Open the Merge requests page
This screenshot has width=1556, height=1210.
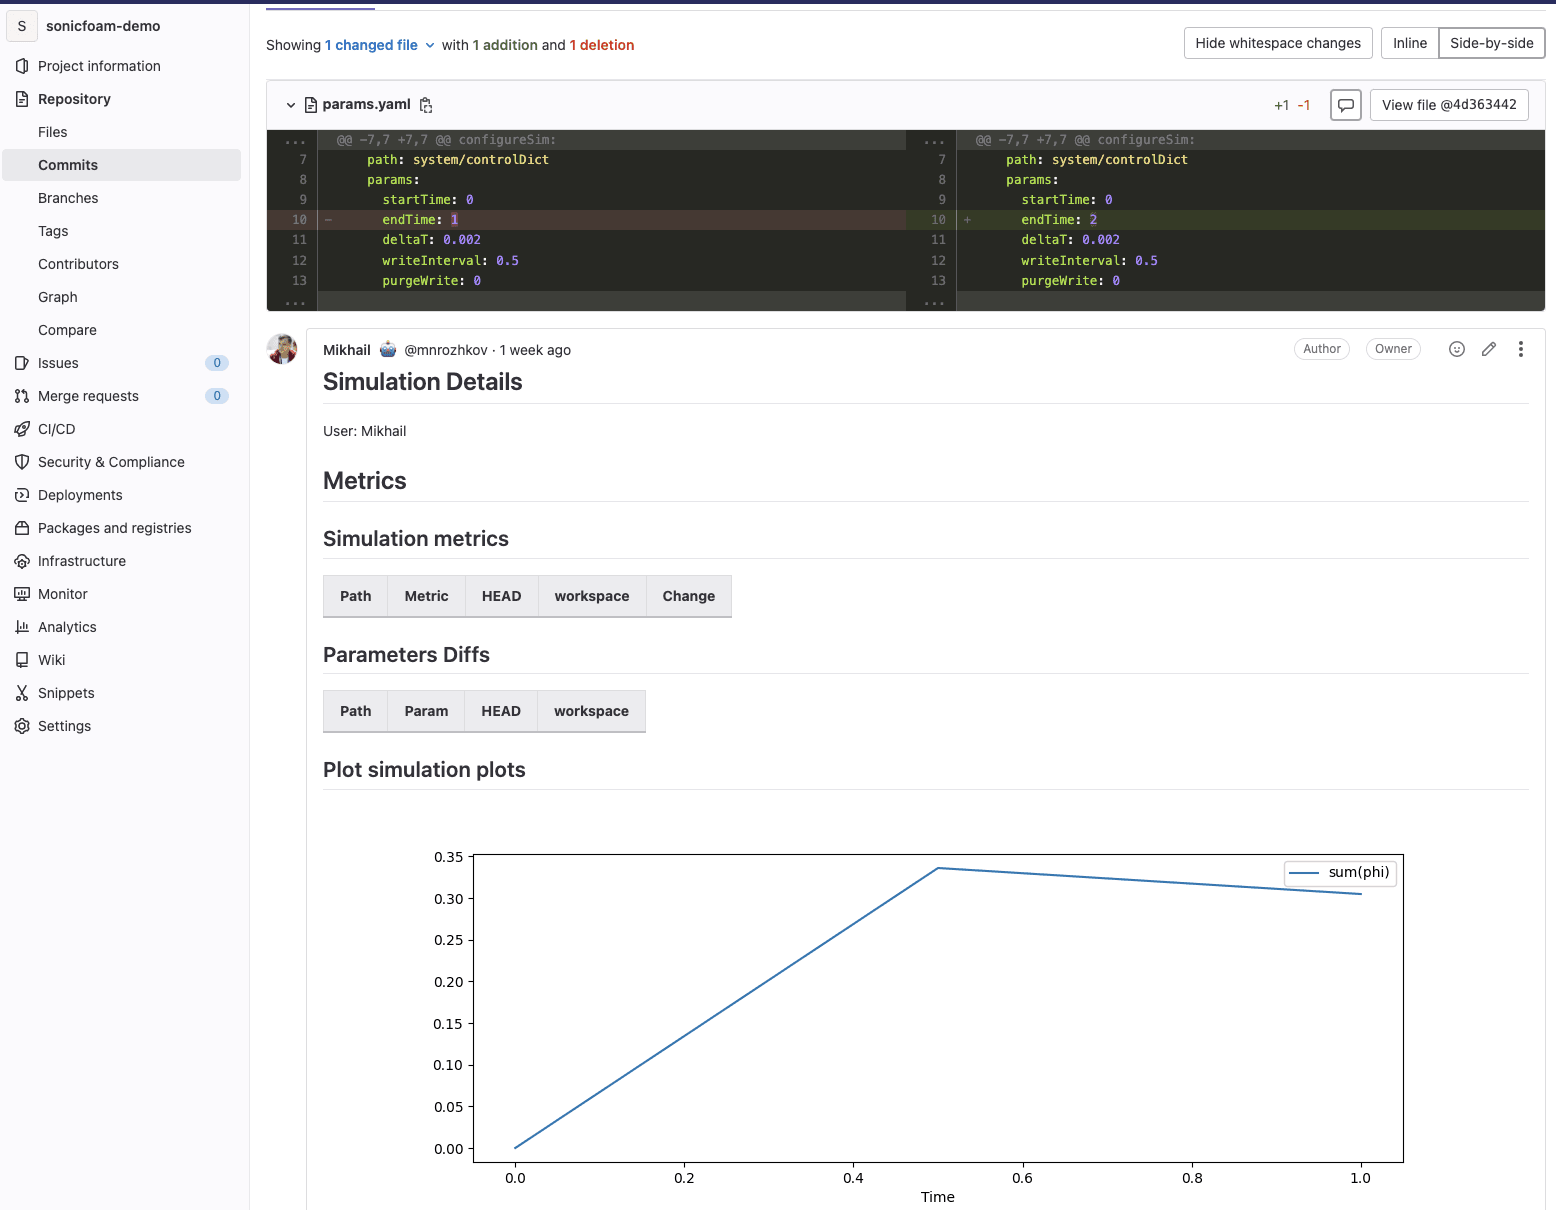click(88, 396)
